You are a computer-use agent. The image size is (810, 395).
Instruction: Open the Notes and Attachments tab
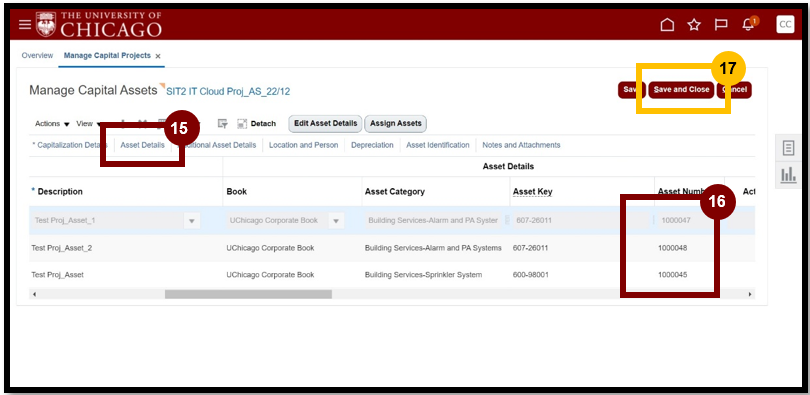tap(521, 145)
